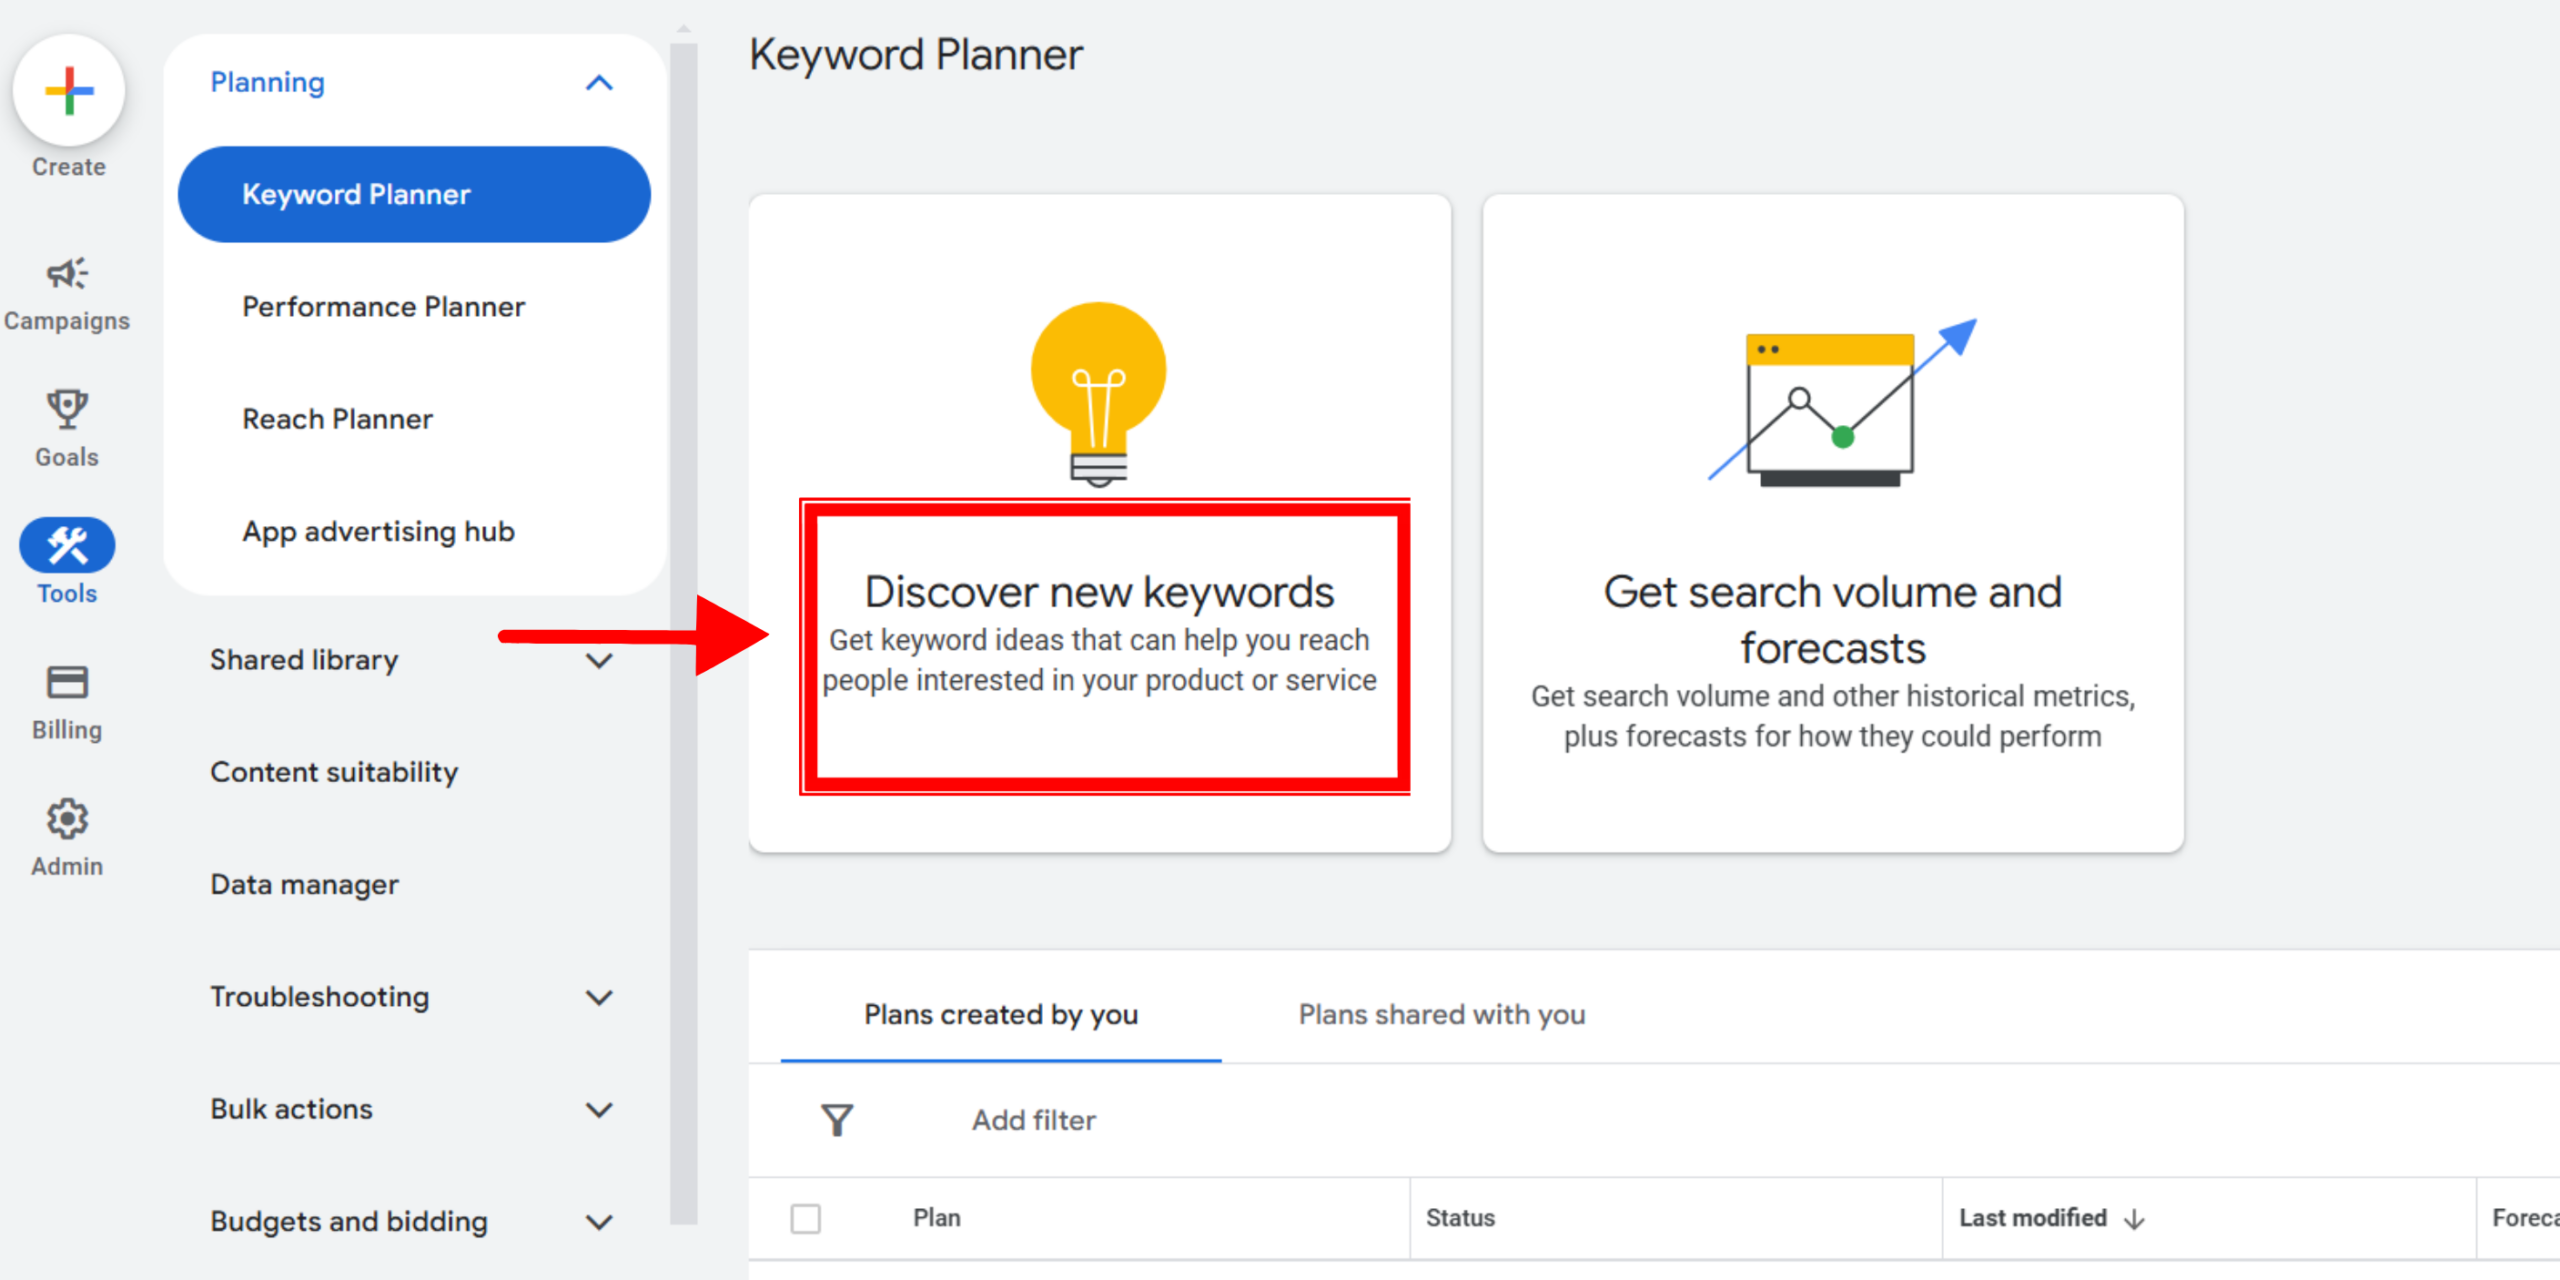The image size is (2560, 1280).
Task: Open the Admin gear icon
Action: click(67, 819)
